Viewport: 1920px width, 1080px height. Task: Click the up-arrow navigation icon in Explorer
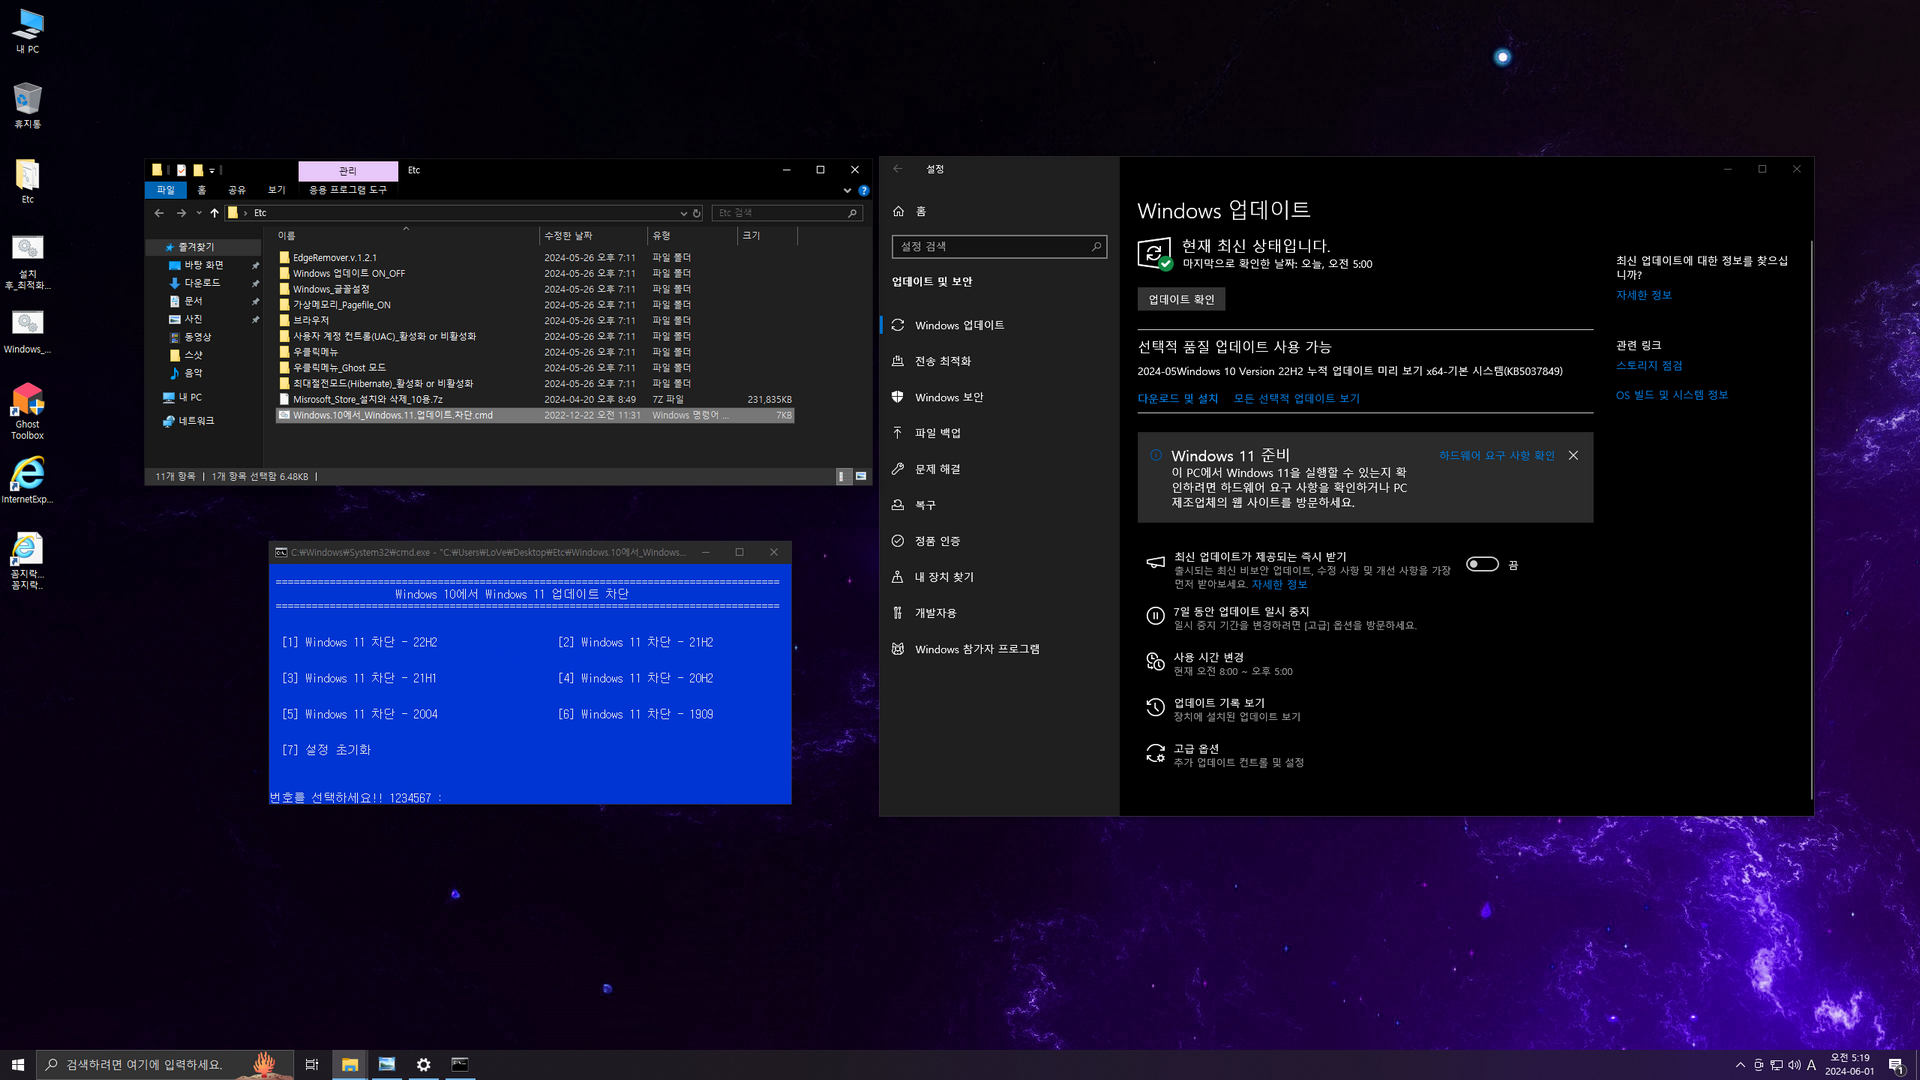coord(214,213)
